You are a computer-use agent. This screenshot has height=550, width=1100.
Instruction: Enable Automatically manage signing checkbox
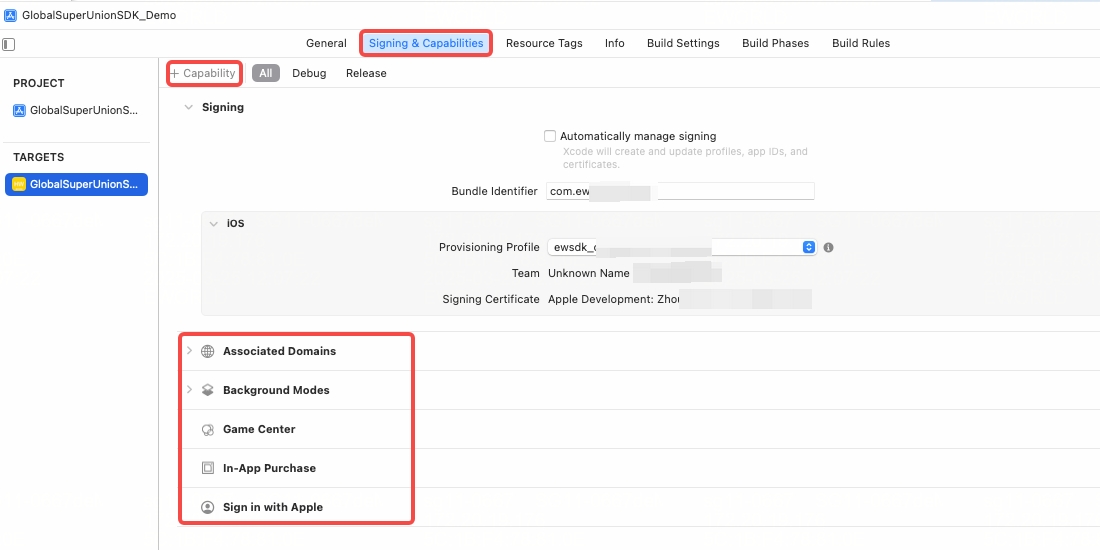551,136
